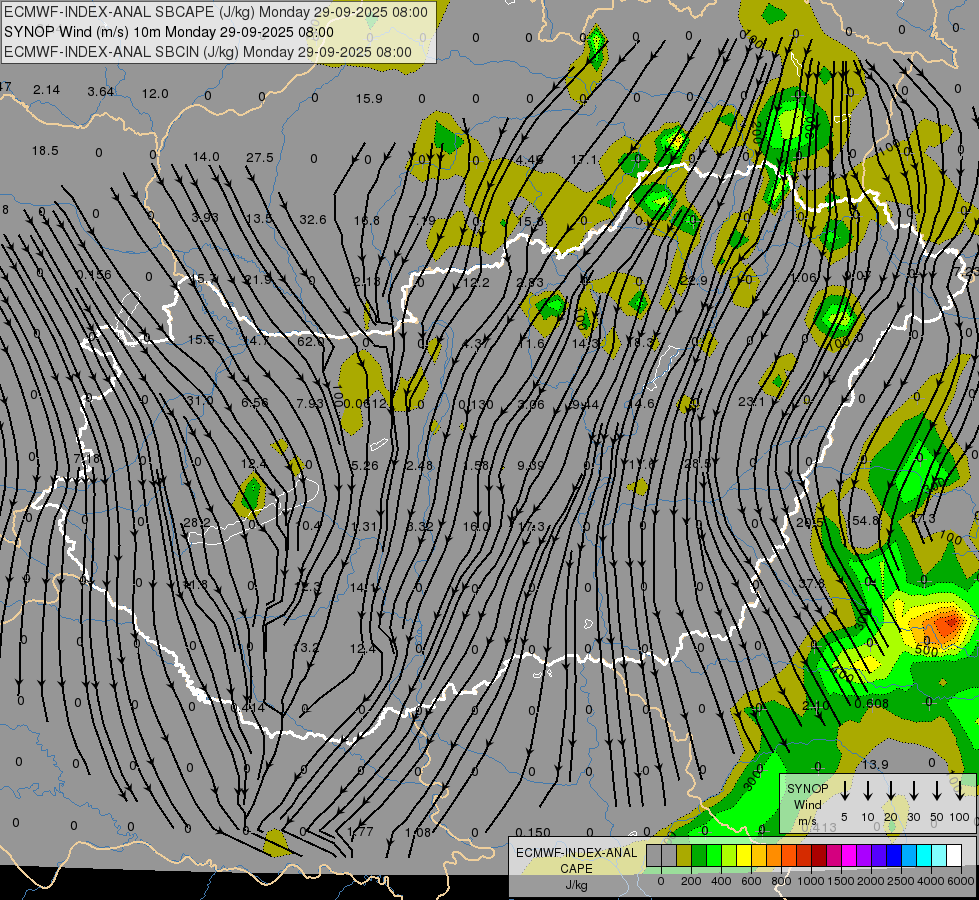Click the '18.5' value on map

pos(45,151)
